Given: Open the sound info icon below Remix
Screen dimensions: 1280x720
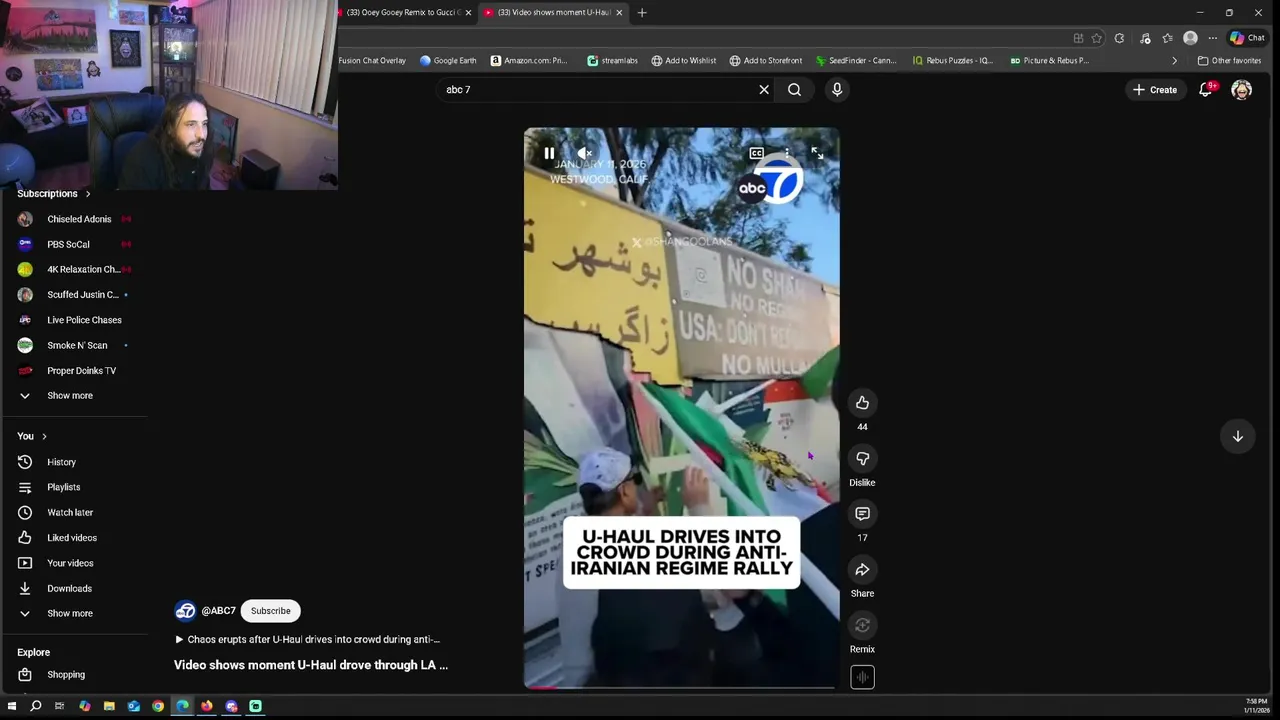Looking at the screenshot, I should (x=862, y=677).
